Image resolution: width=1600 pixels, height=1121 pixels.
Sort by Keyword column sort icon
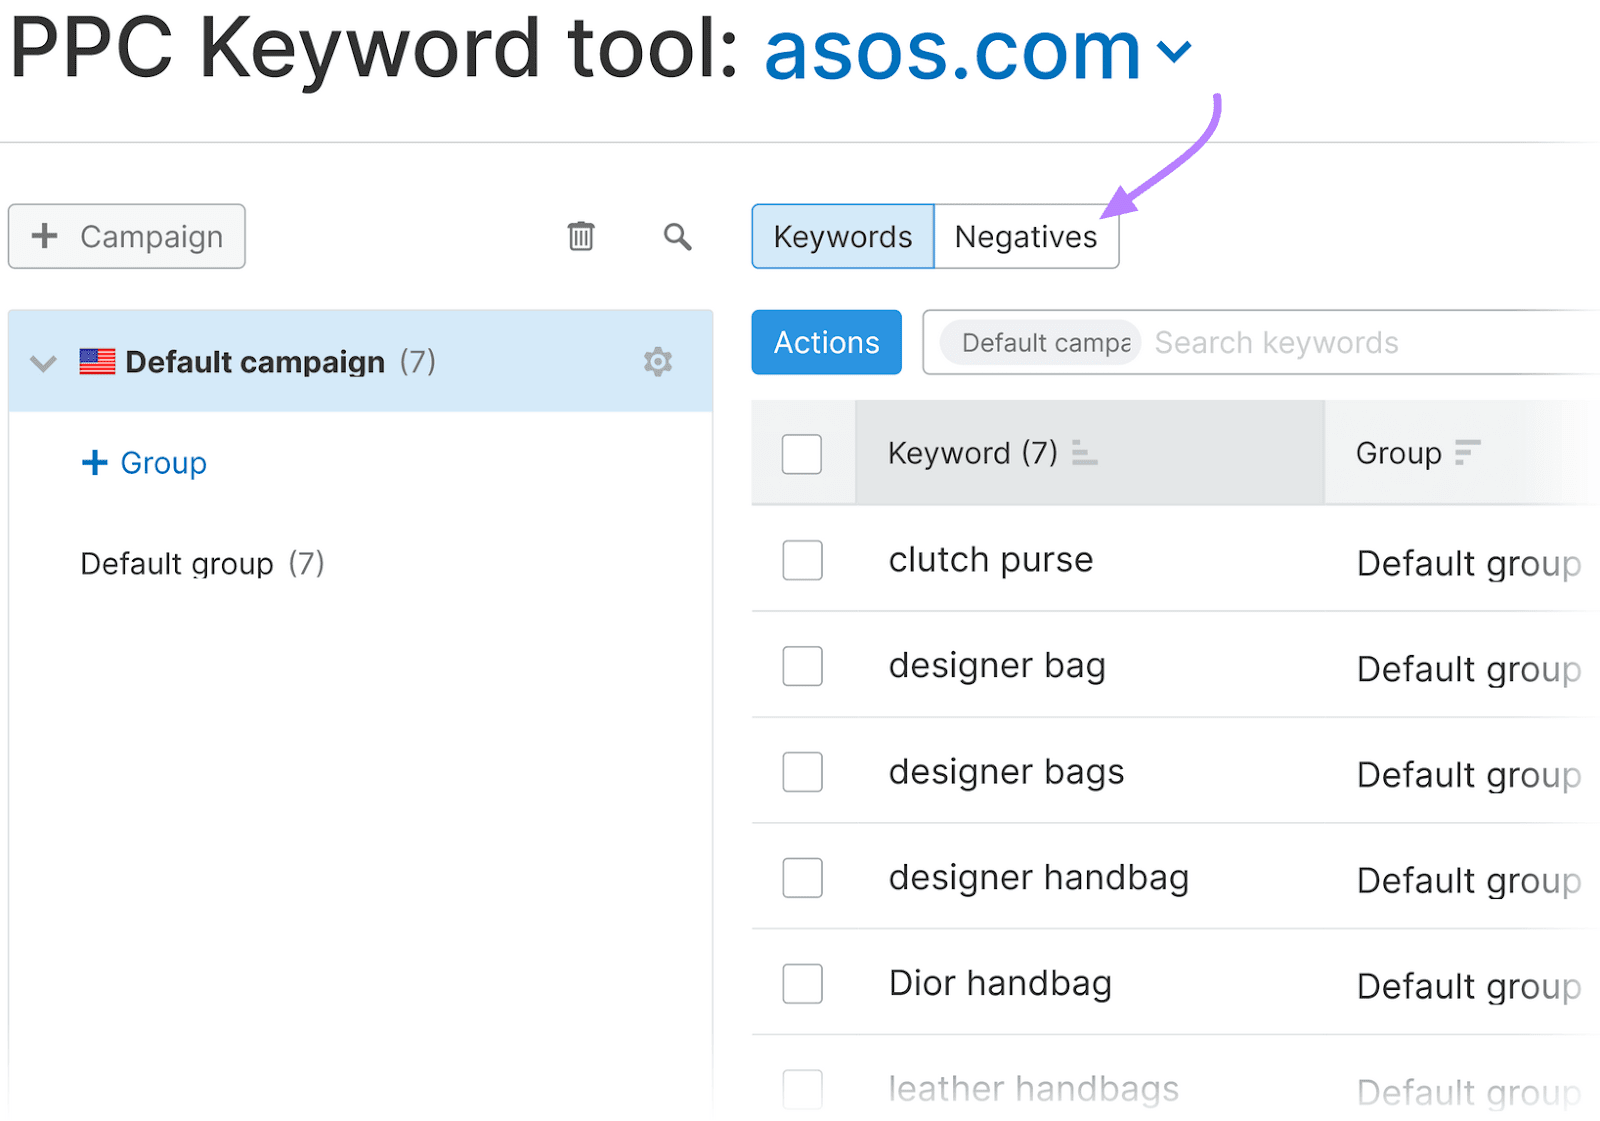1084,453
